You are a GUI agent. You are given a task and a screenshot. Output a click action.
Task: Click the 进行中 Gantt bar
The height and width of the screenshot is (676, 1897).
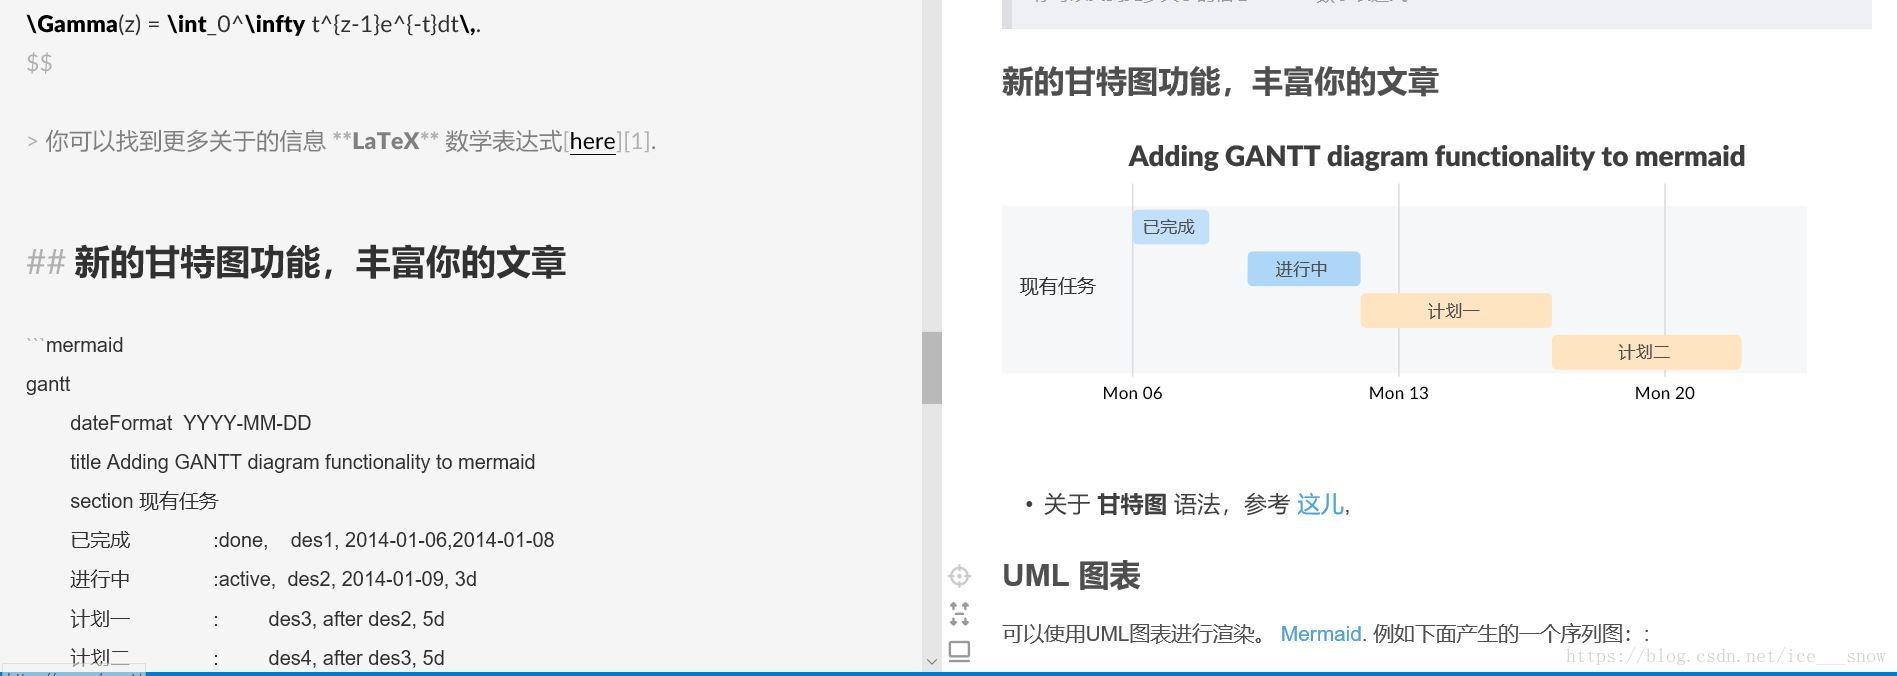point(1303,269)
